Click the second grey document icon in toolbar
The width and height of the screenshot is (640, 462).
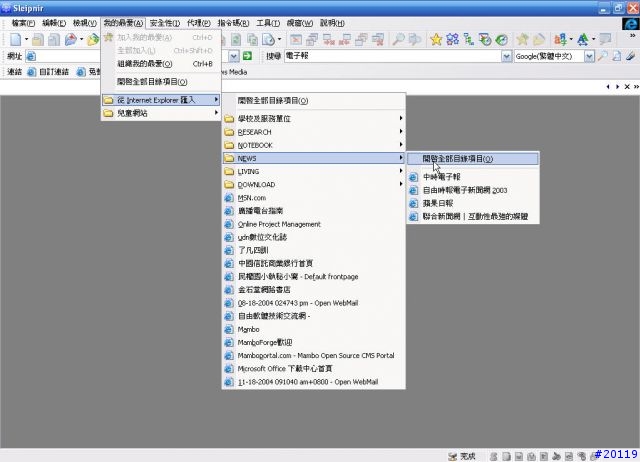[54, 40]
